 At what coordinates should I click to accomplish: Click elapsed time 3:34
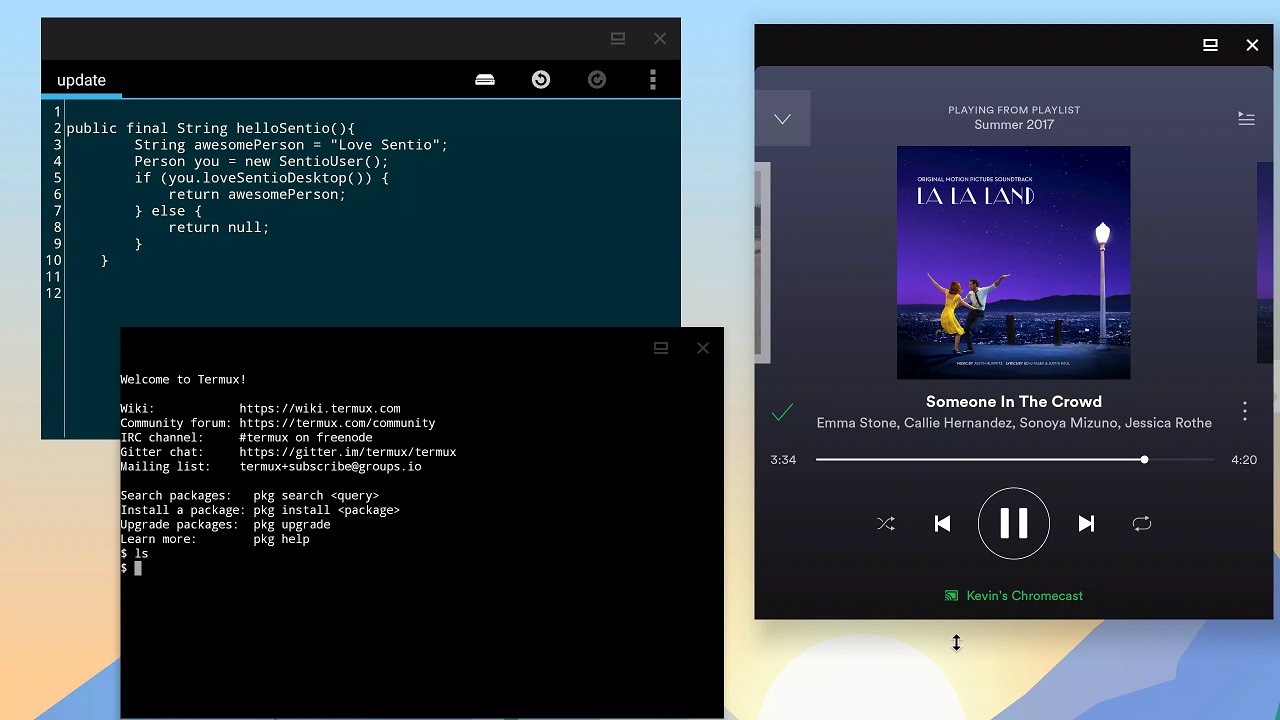tap(783, 460)
